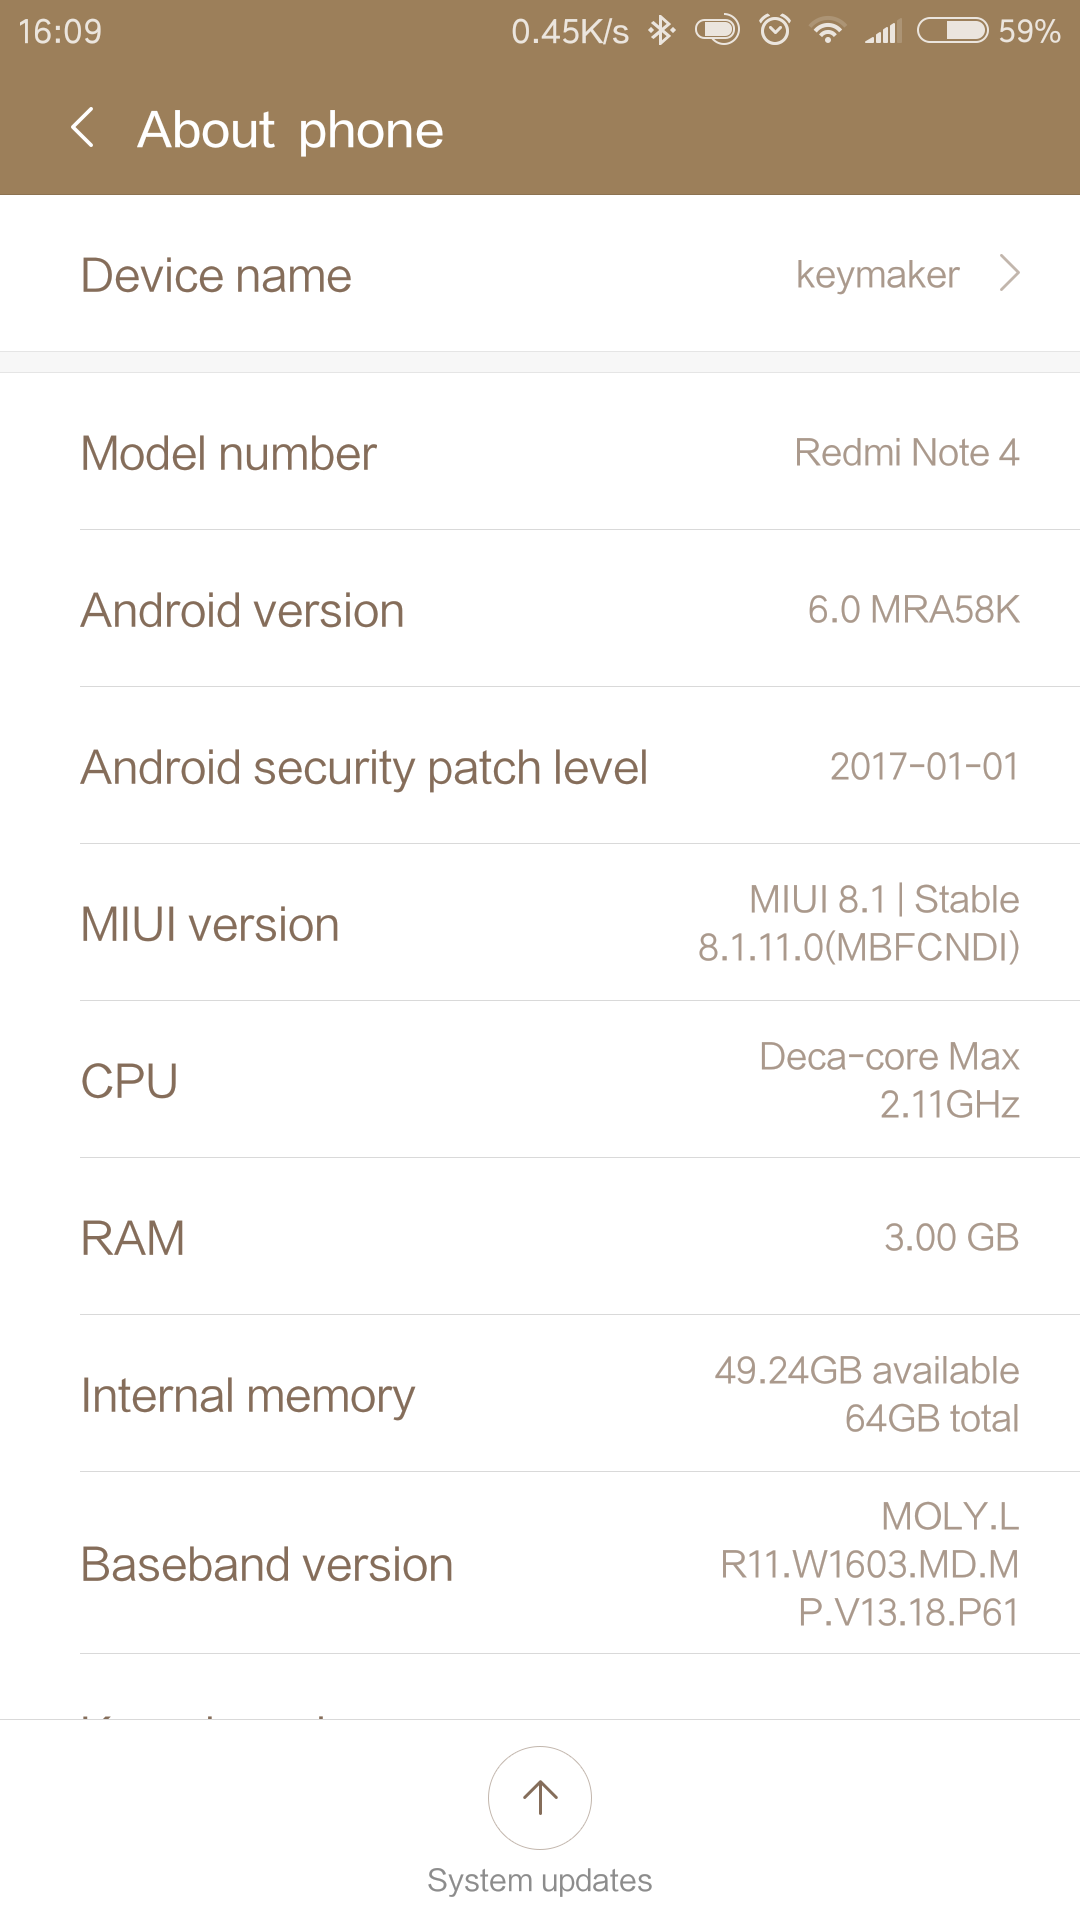Tap the battery indicator icon
Screen dimensions: 1080x1920
point(952,31)
